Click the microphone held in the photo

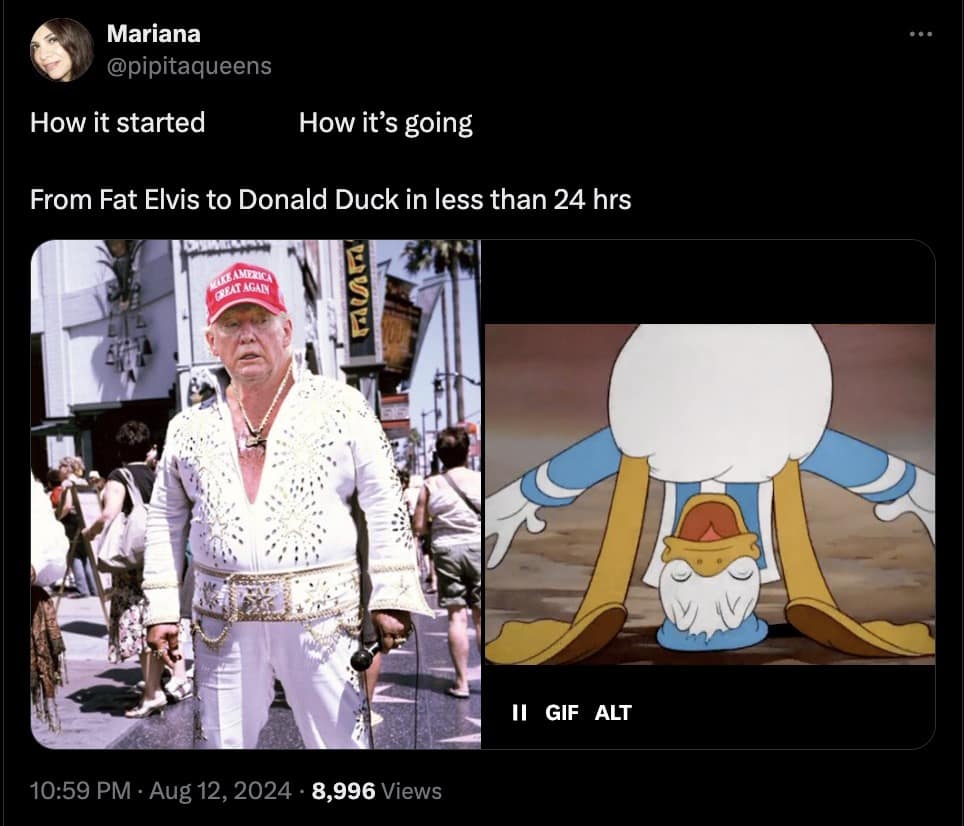[365, 655]
